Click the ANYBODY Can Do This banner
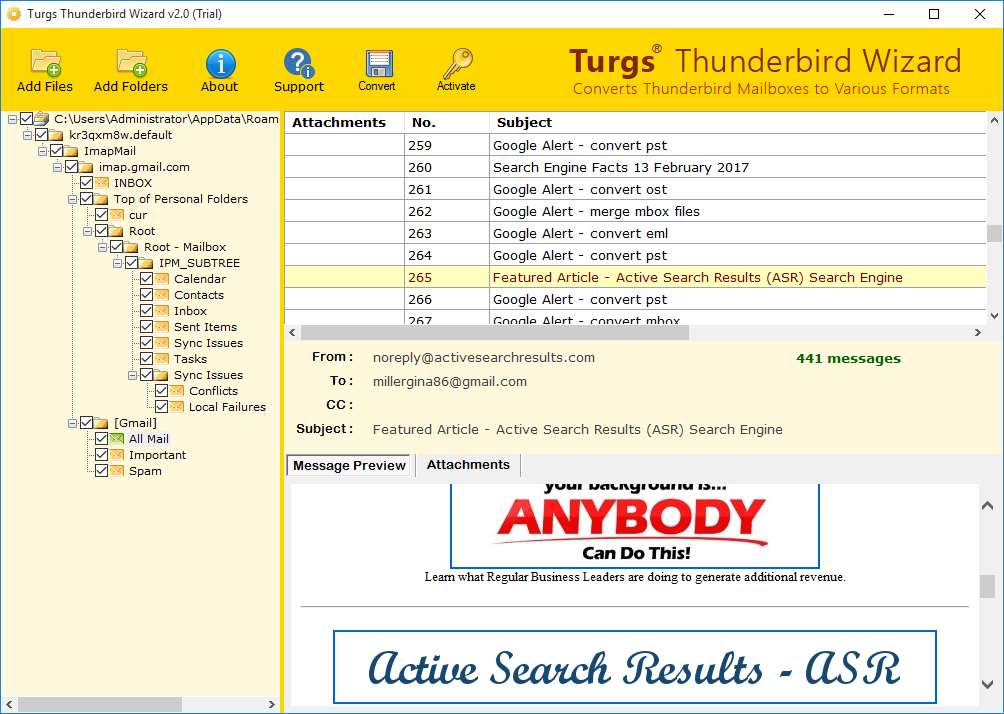Viewport: 1004px width, 714px height. (x=635, y=525)
